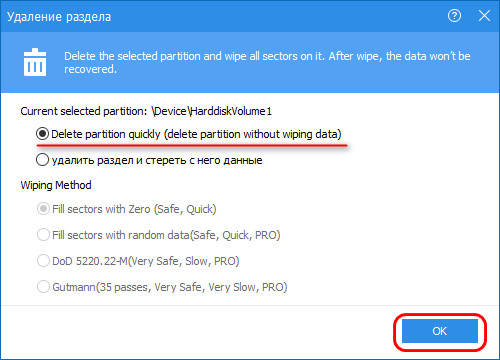Click the red underline beneath quick delete
The height and width of the screenshot is (360, 500).
pos(192,145)
